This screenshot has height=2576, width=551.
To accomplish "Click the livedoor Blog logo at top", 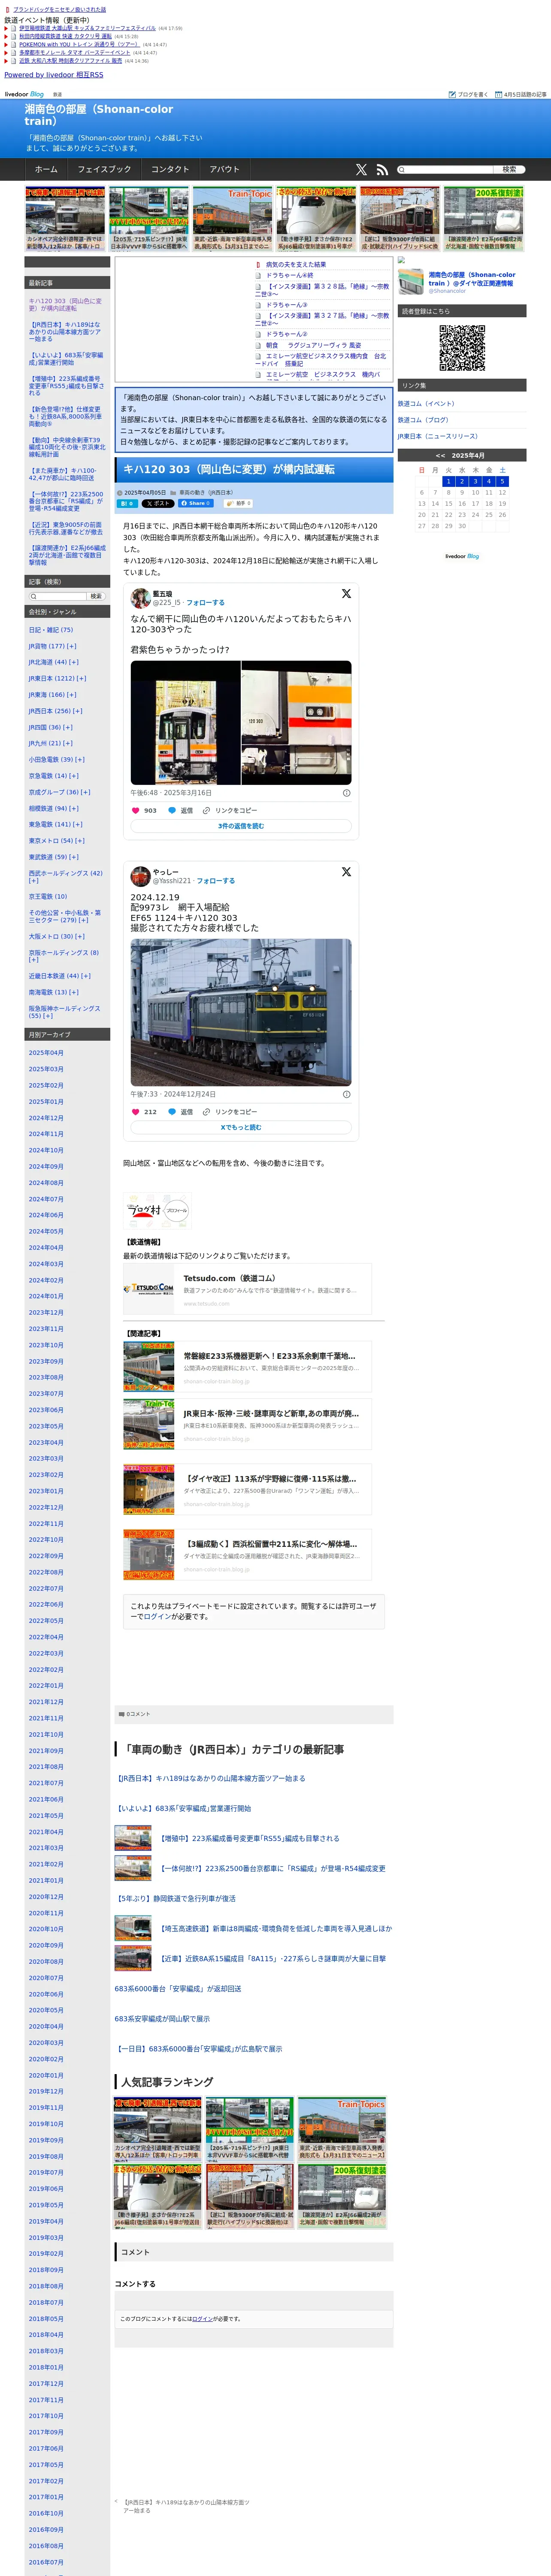I will point(24,94).
